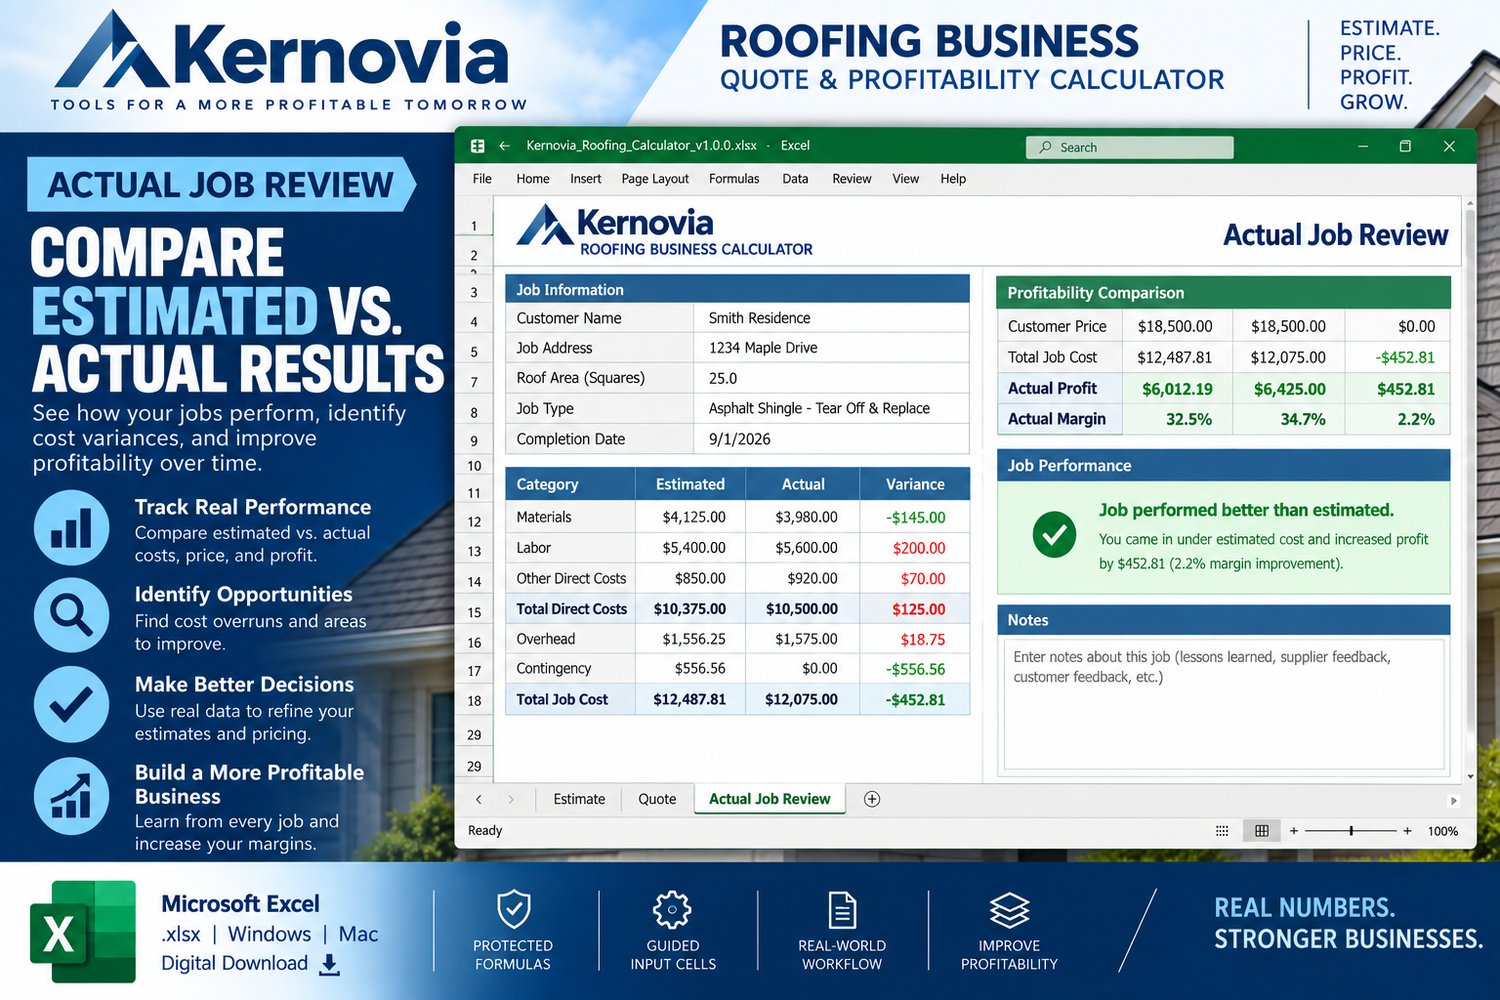Add a new sheet with plus icon
1500x1000 pixels.
click(x=872, y=799)
